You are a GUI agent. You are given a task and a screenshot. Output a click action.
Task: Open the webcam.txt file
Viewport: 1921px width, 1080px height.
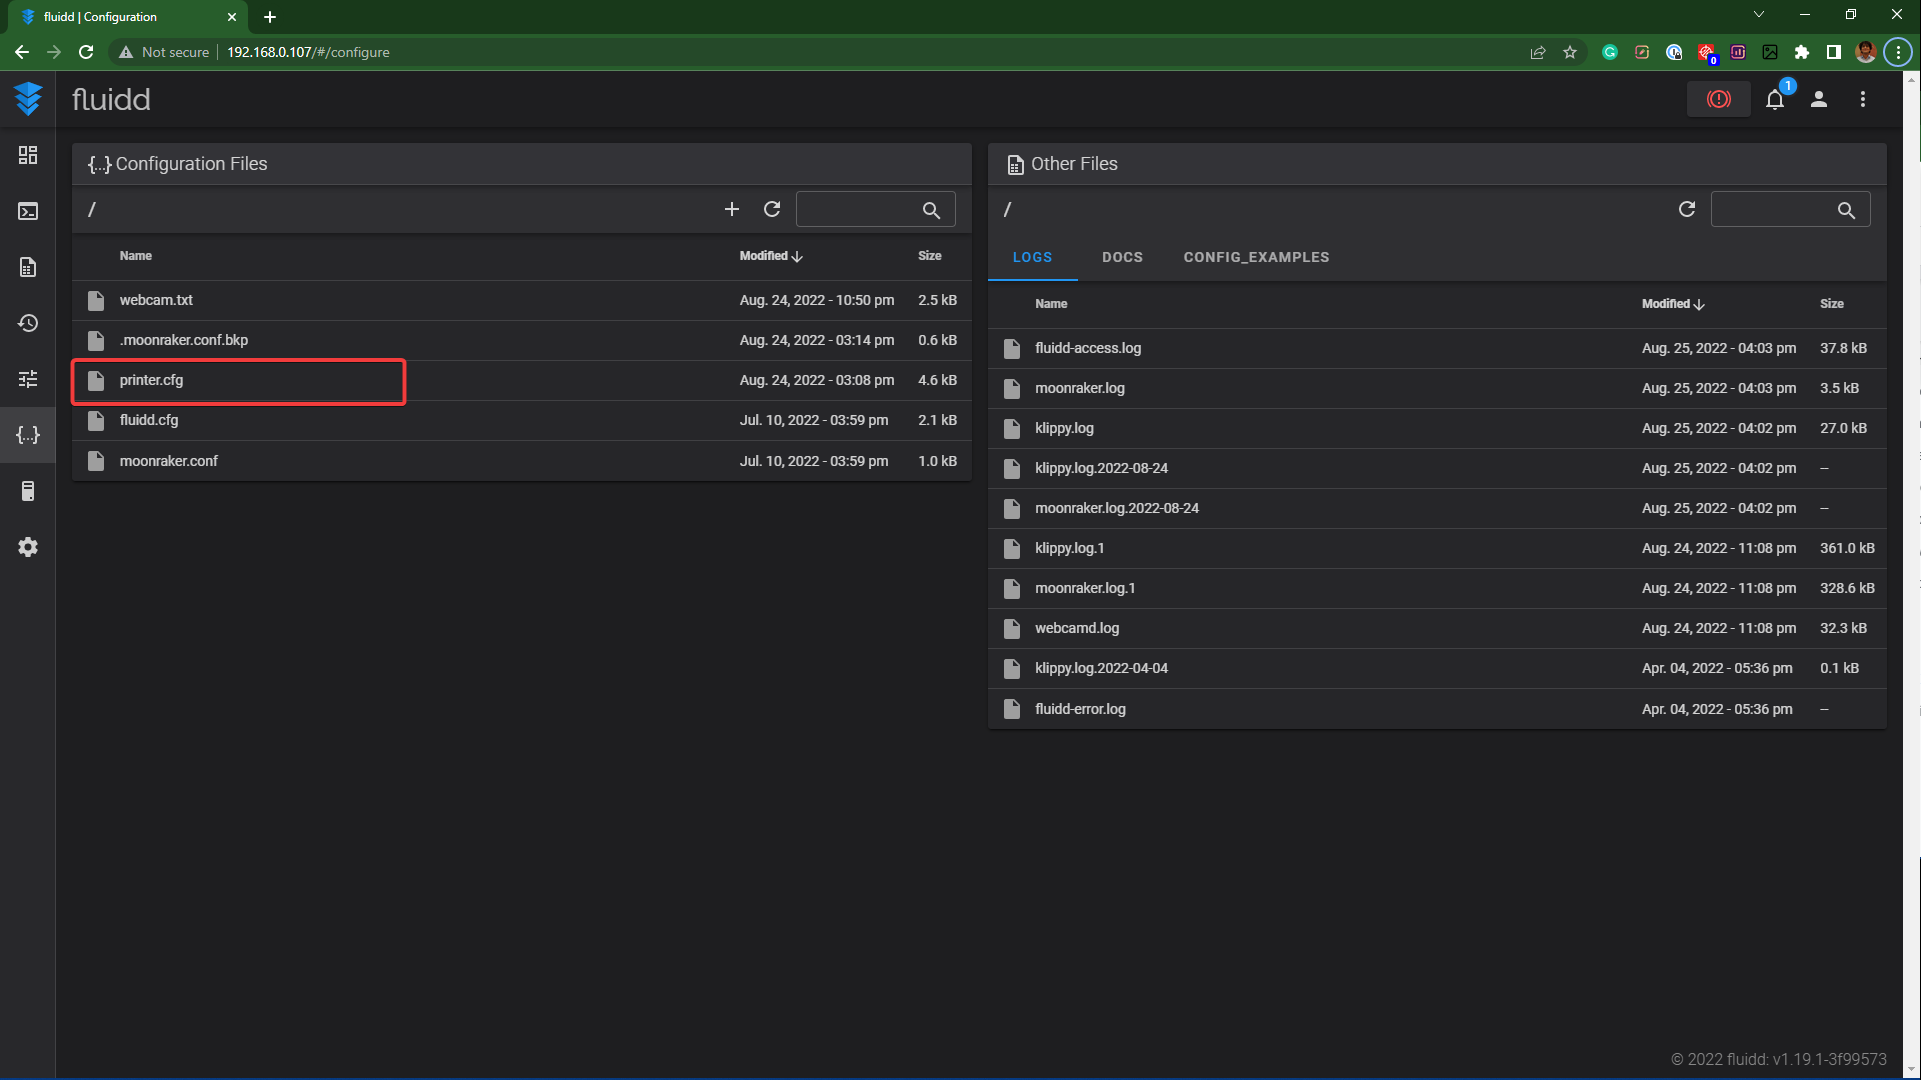(522, 300)
